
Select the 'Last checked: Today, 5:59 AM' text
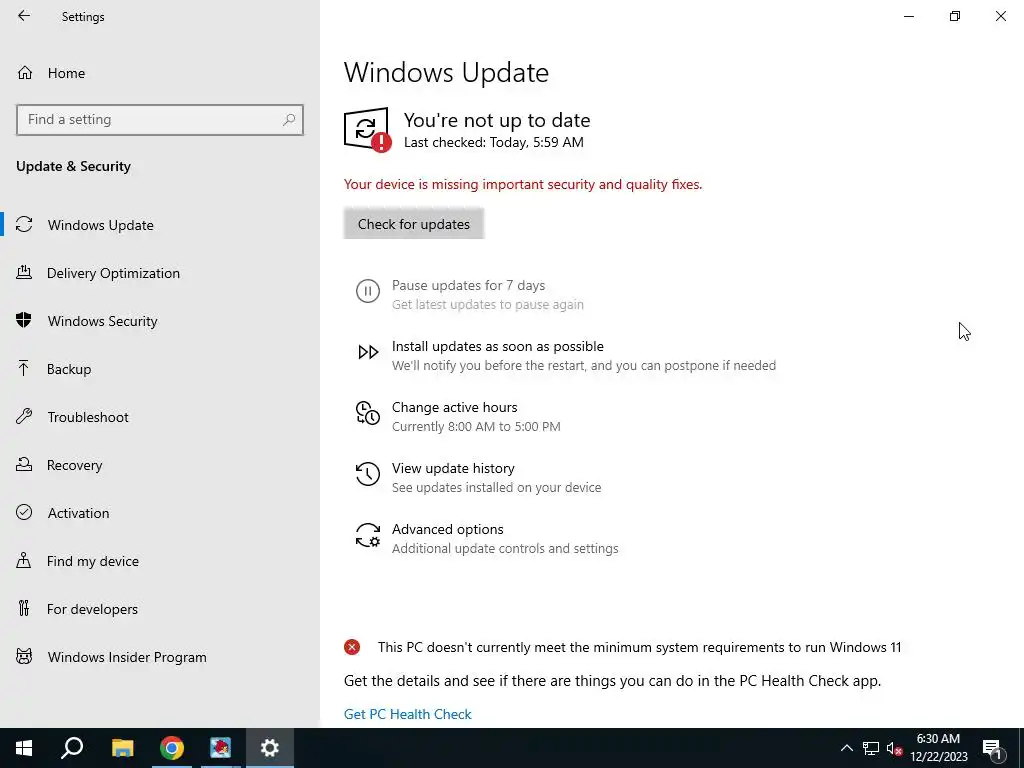pyautogui.click(x=494, y=142)
